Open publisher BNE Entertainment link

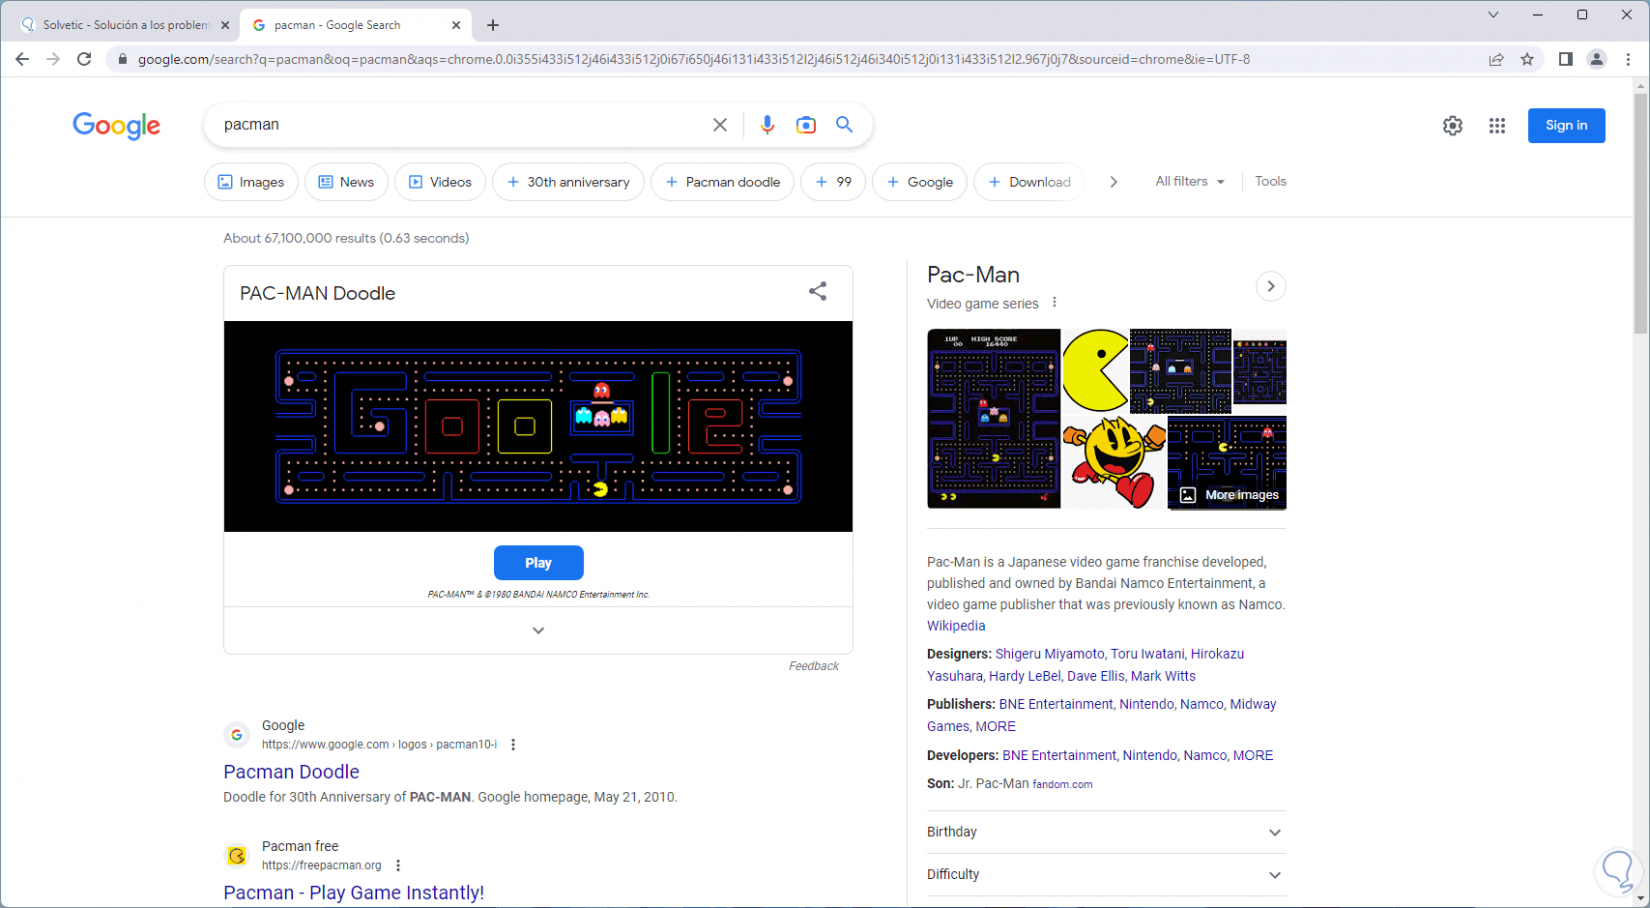tap(1056, 704)
